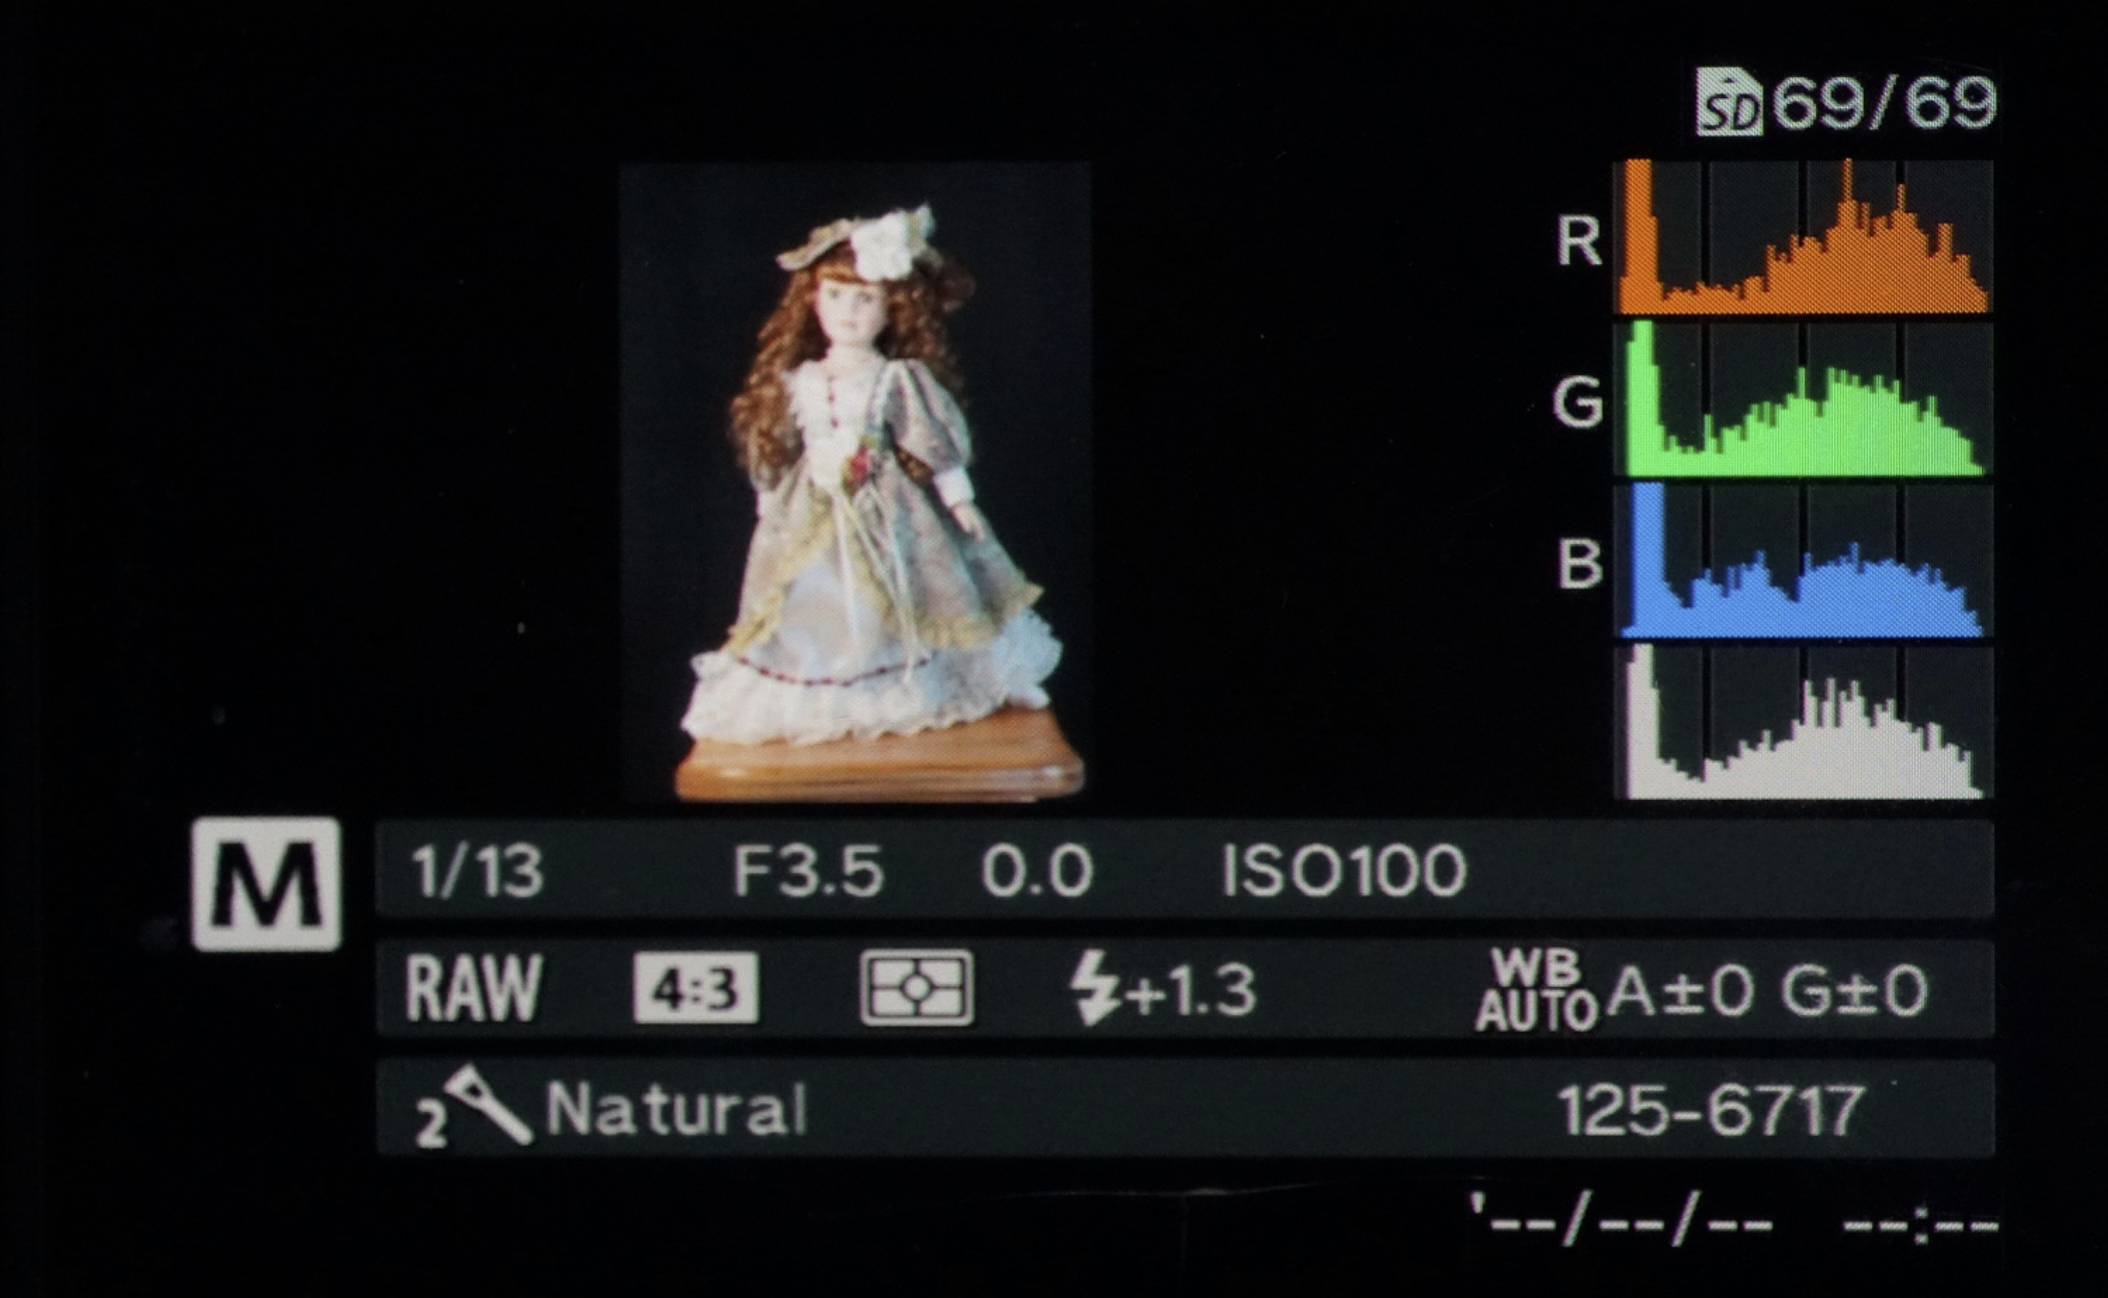Tap the WB AUTO white balance icon
Image resolution: width=2108 pixels, height=1298 pixels.
point(1536,990)
